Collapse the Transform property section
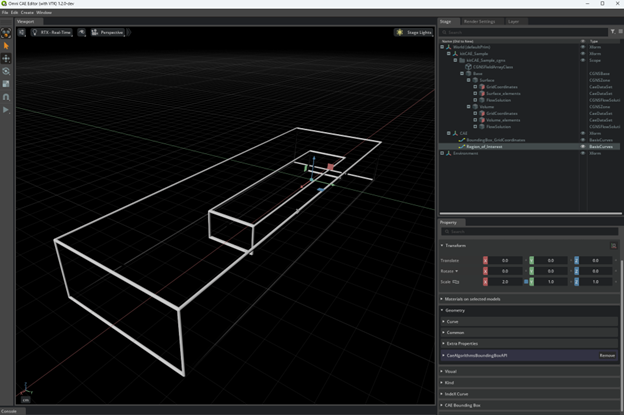 pos(442,245)
